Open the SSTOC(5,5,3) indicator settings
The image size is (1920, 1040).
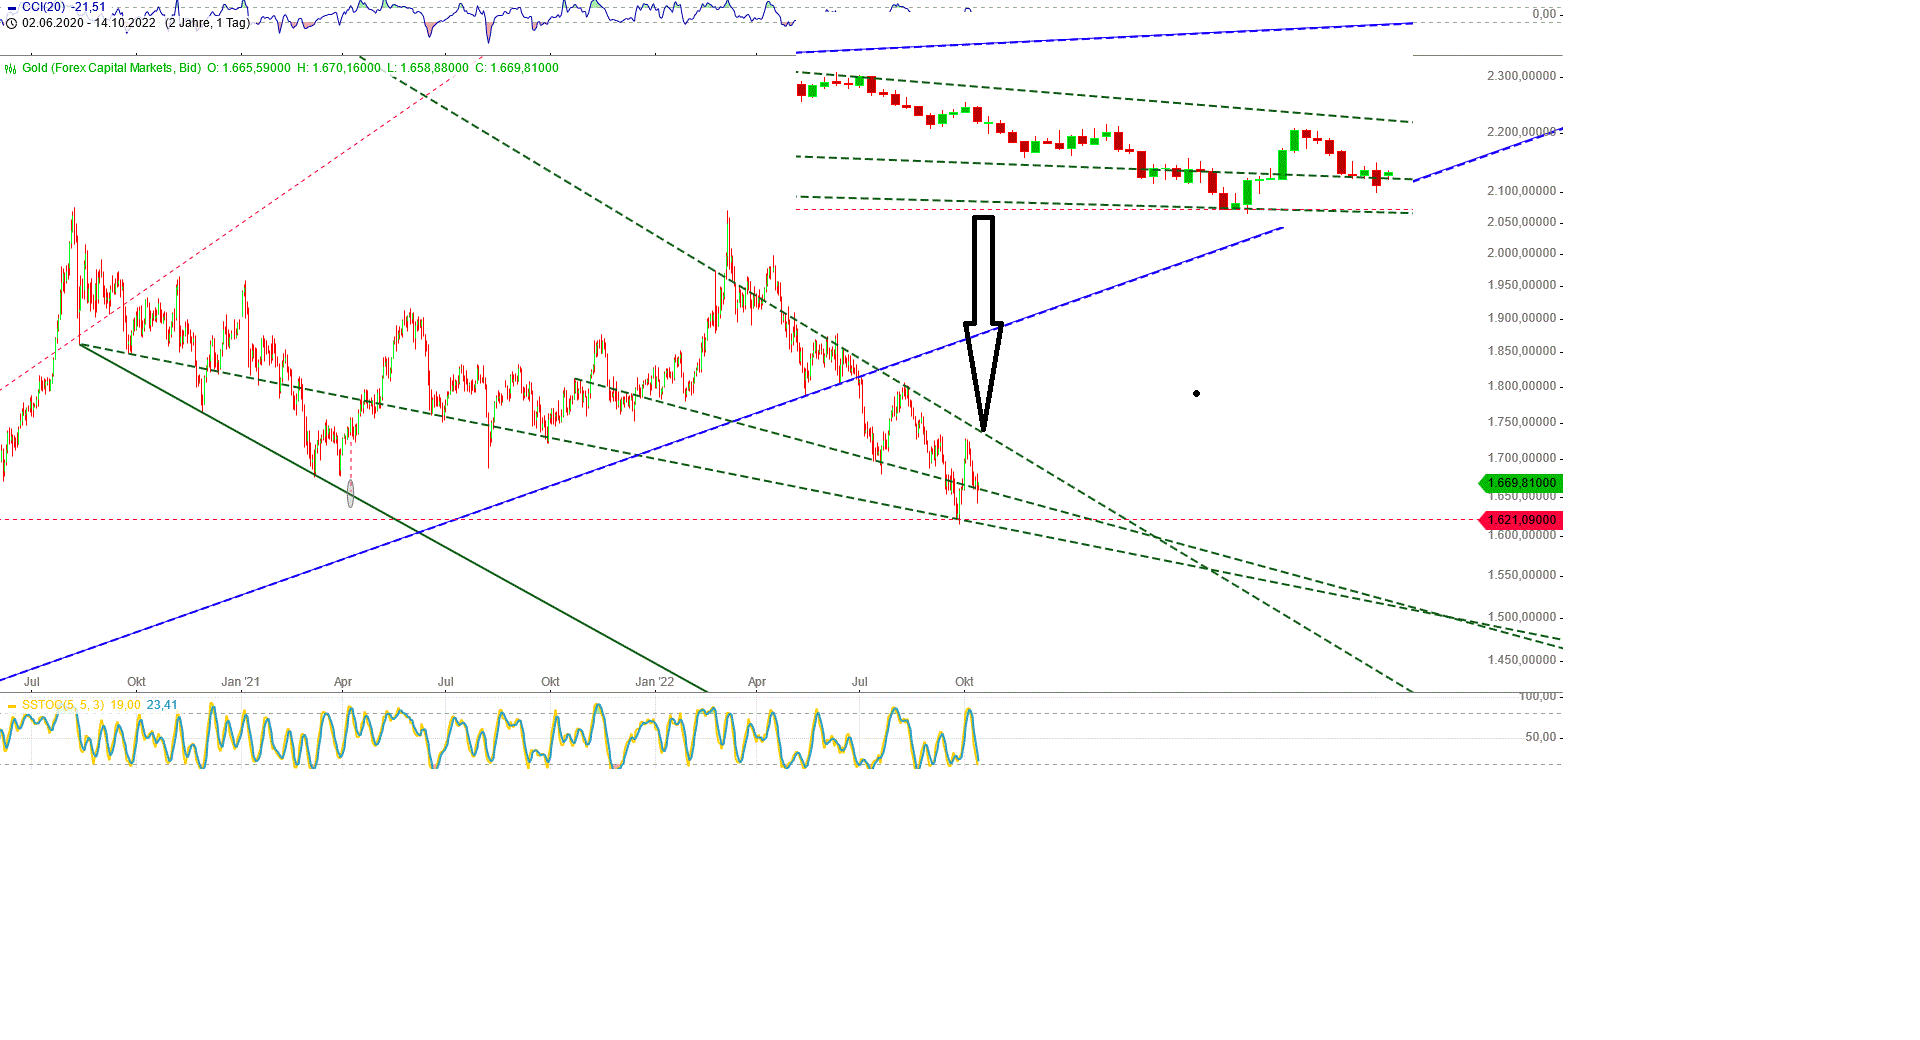[x=63, y=704]
